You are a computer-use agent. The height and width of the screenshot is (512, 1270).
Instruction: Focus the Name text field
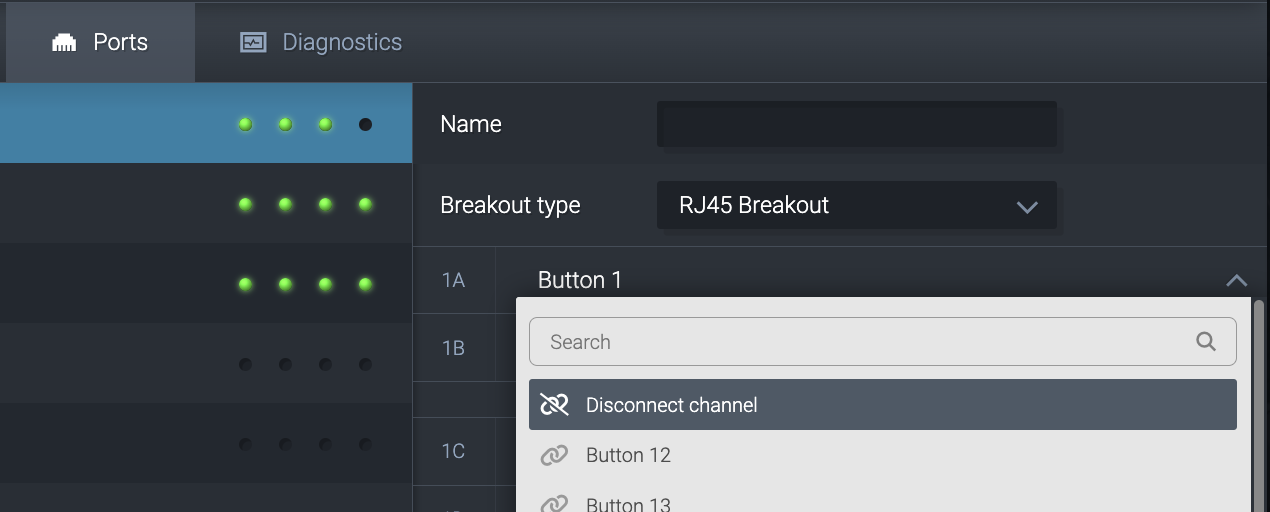(856, 125)
